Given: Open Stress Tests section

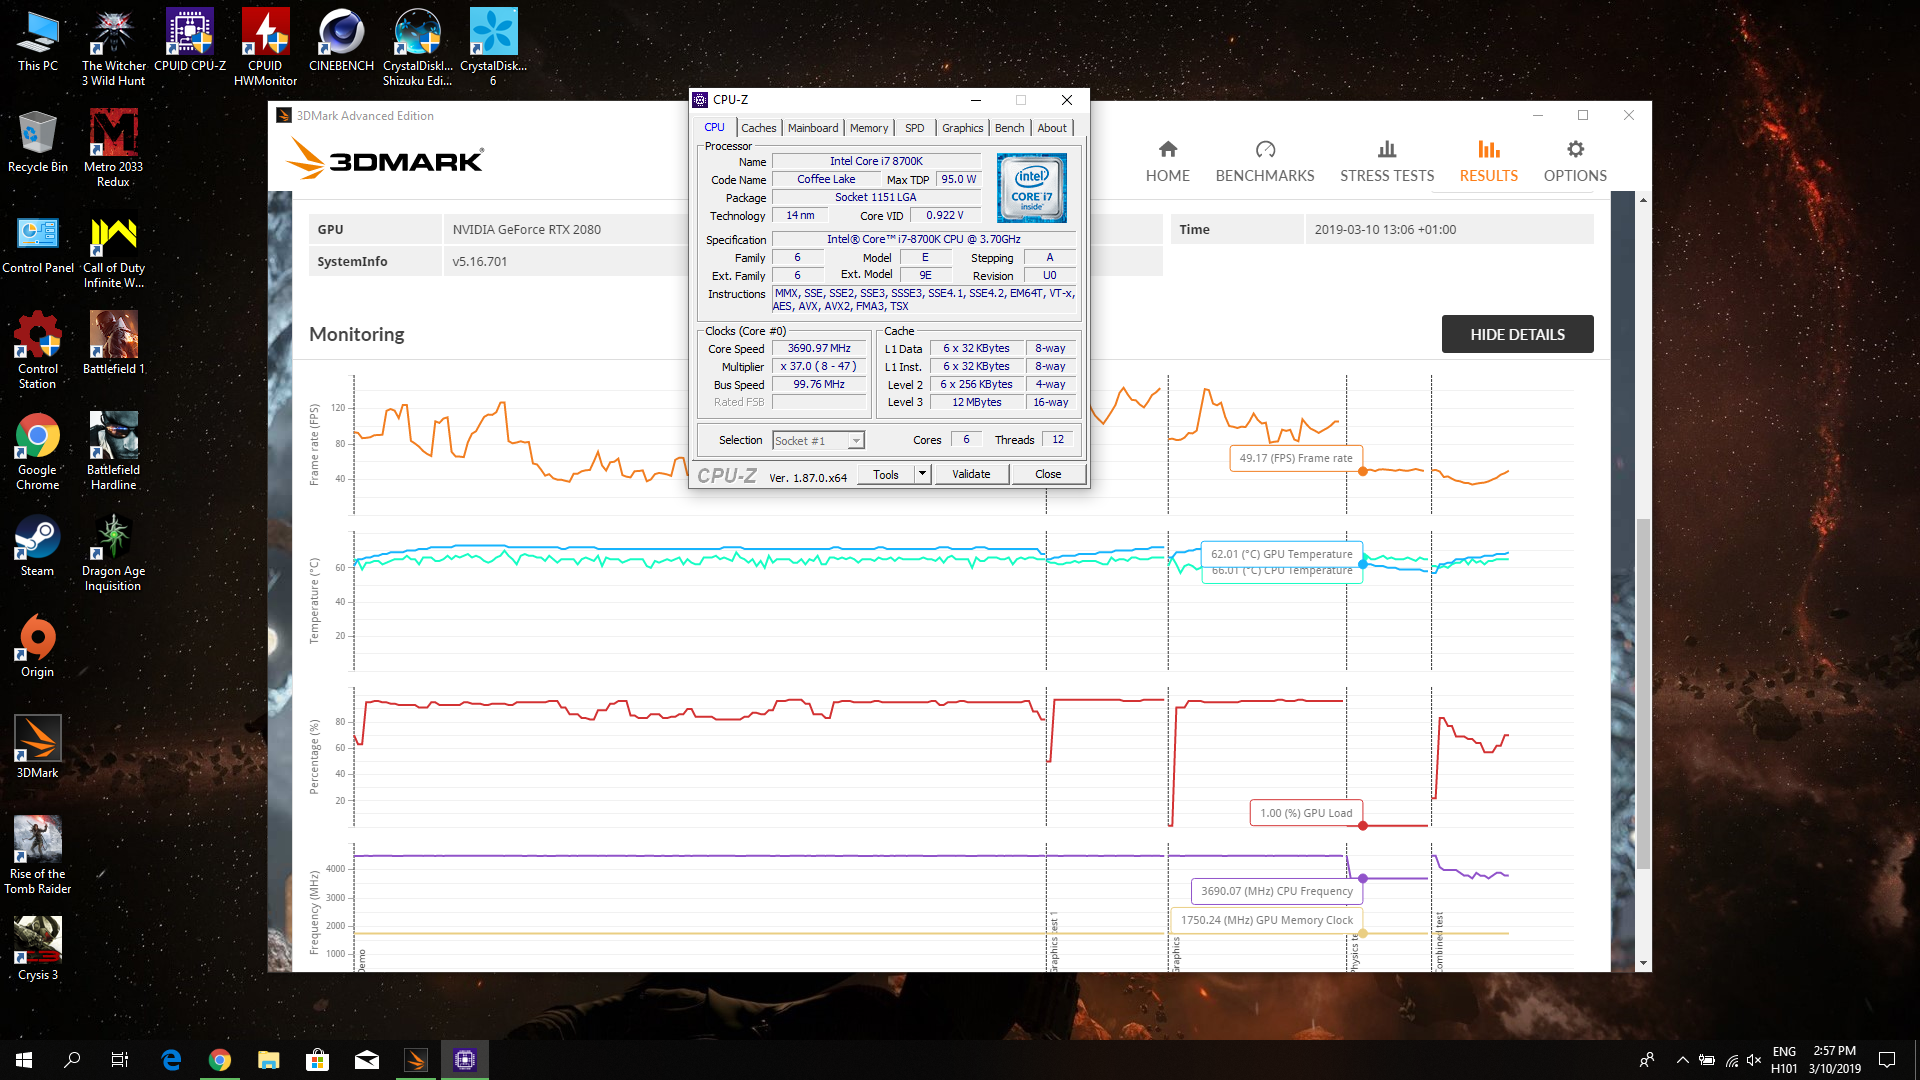Looking at the screenshot, I should click(1386, 161).
